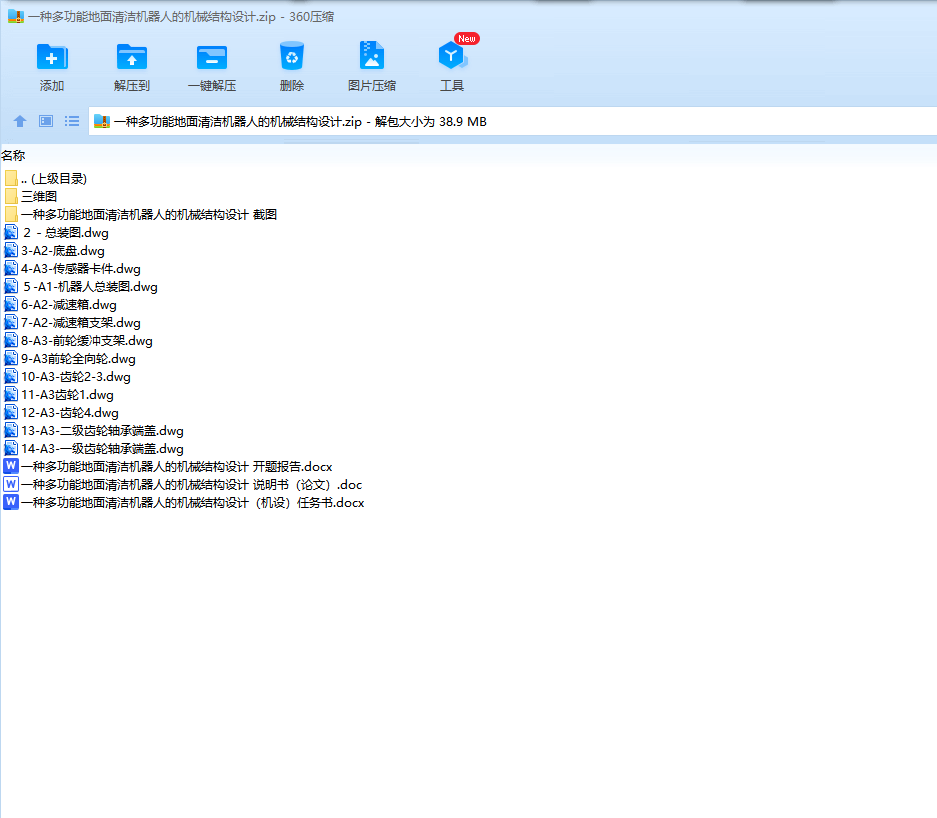Image resolution: width=937 pixels, height=818 pixels.
Task: Select the 开题报告.docx file name
Action: [176, 467]
